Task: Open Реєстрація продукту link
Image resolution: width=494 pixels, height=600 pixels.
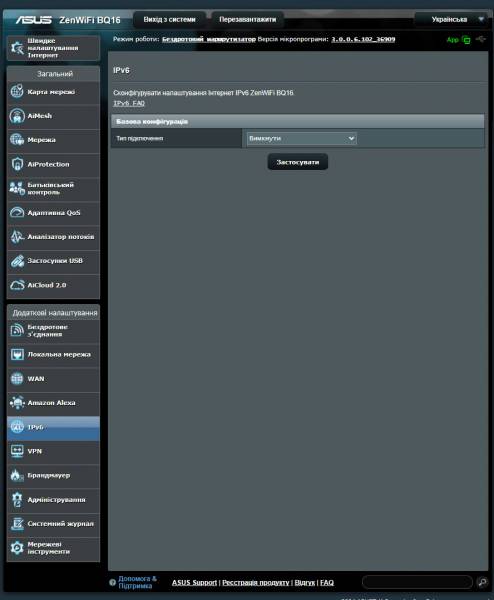Action: 256,582
